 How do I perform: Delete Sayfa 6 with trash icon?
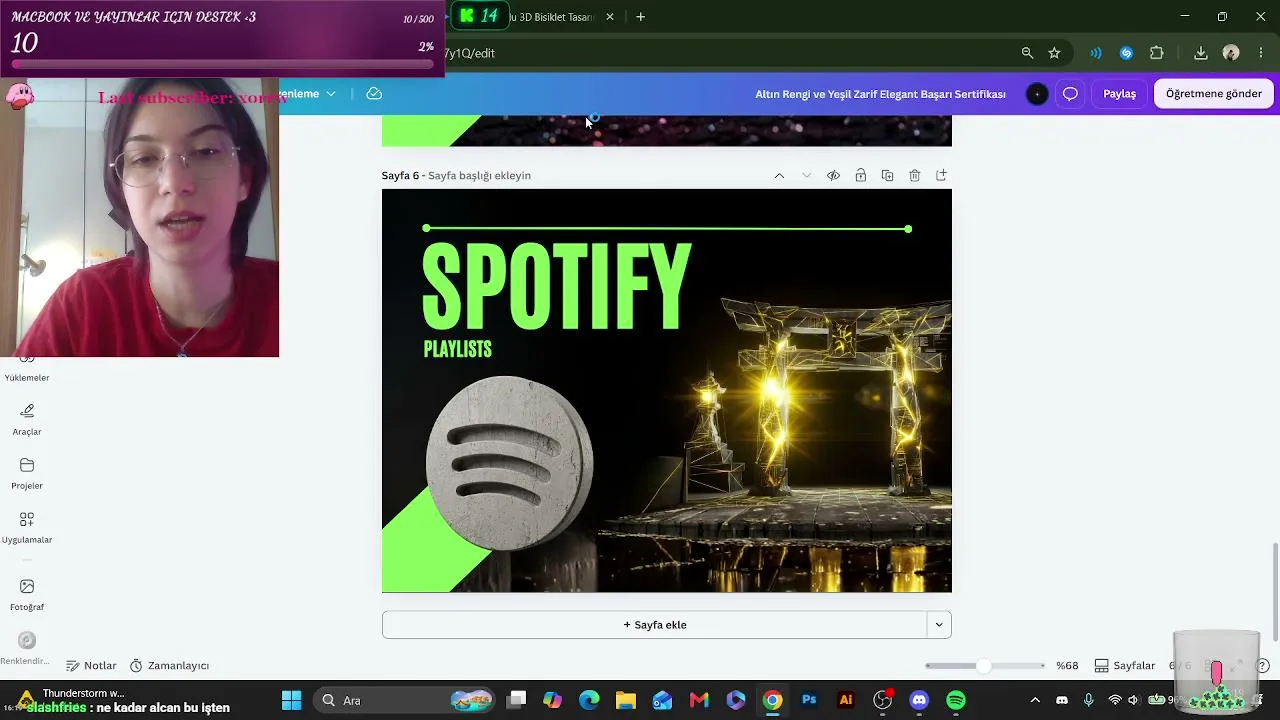pyautogui.click(x=914, y=176)
